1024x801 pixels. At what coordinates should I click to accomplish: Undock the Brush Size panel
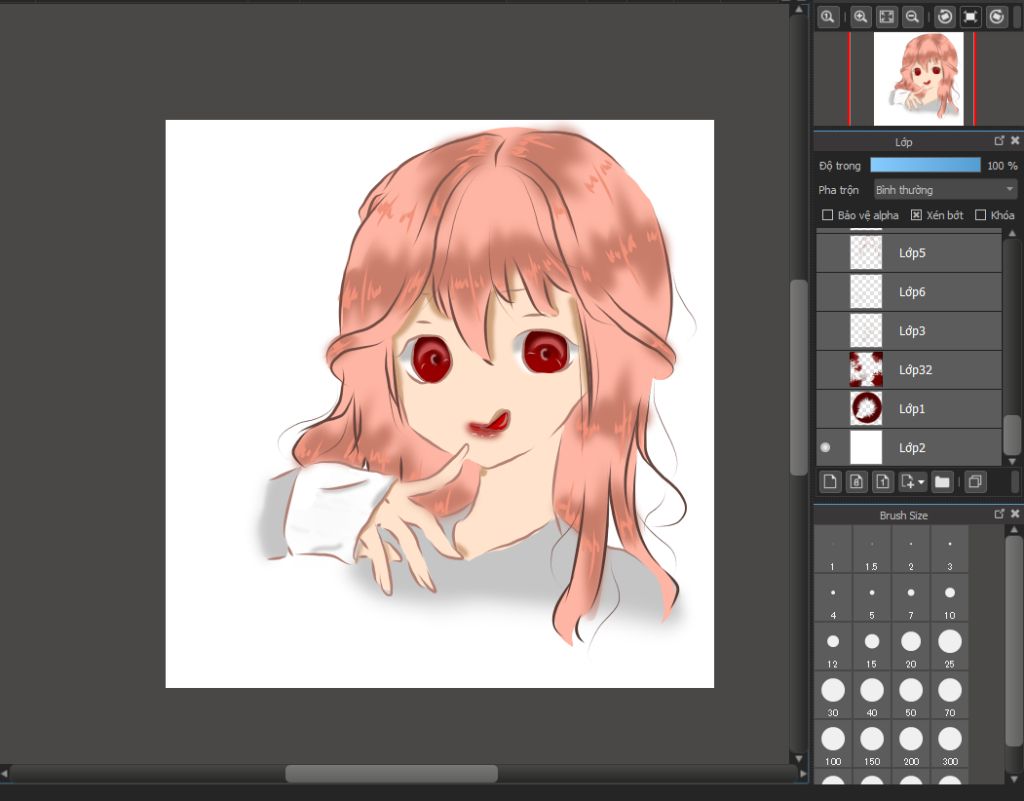click(x=999, y=514)
